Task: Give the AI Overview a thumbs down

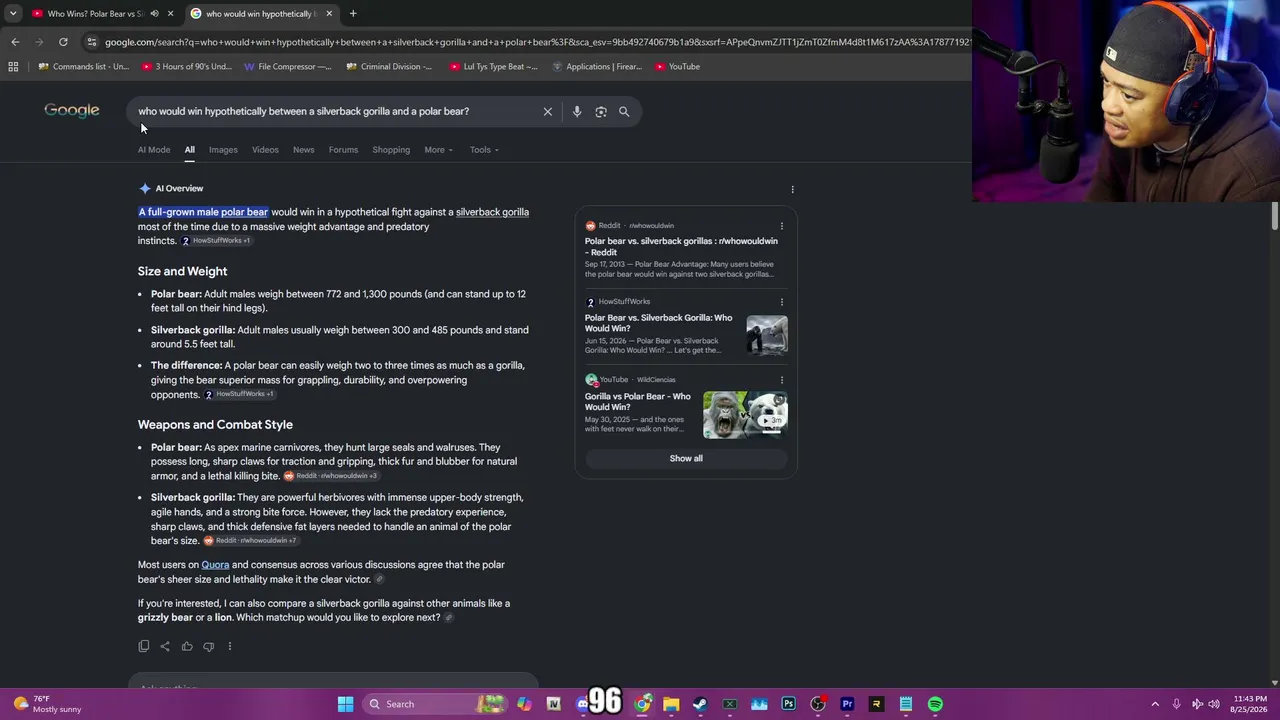Action: pos(208,646)
